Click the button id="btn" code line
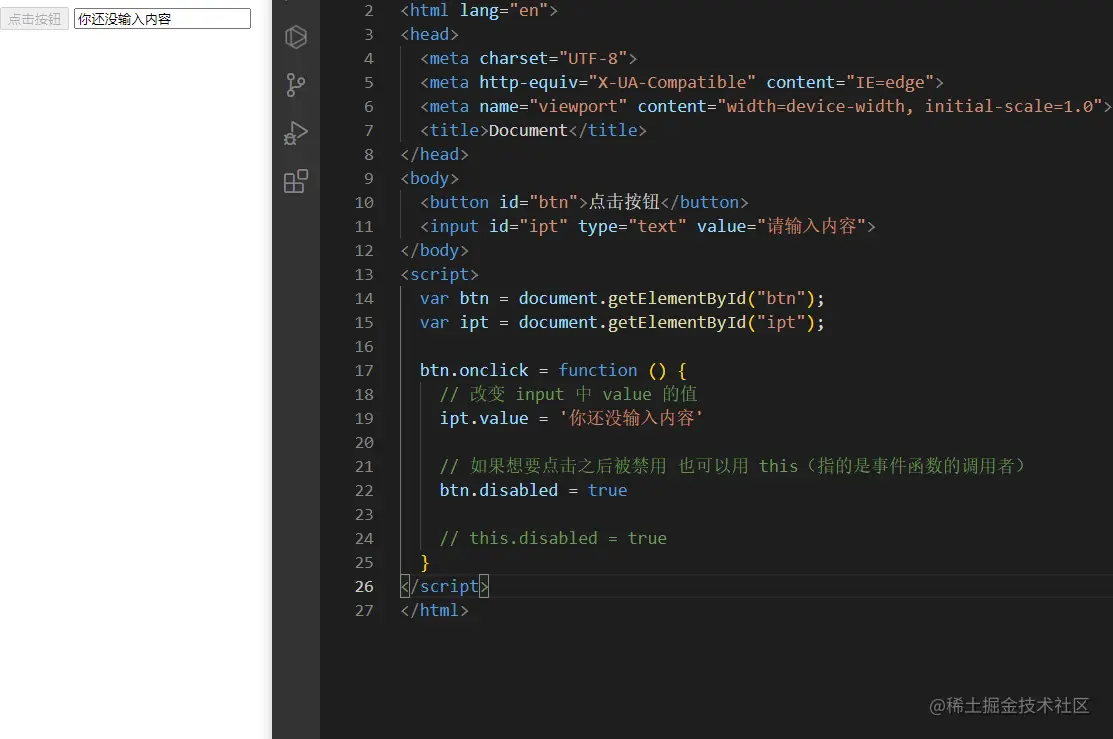The height and width of the screenshot is (739, 1113). (x=584, y=202)
